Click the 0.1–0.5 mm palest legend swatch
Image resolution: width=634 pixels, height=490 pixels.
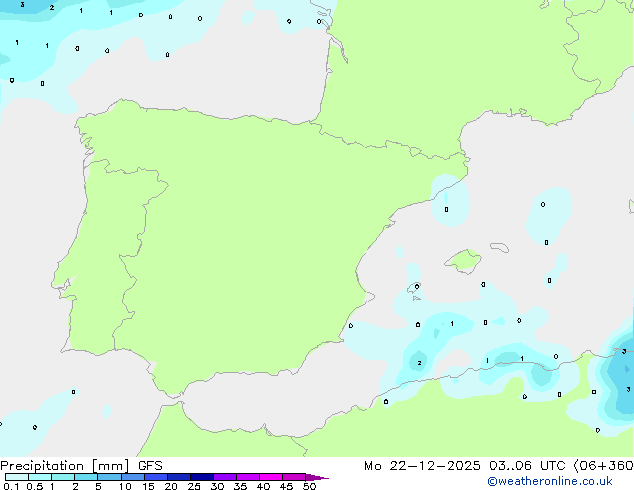17,477
